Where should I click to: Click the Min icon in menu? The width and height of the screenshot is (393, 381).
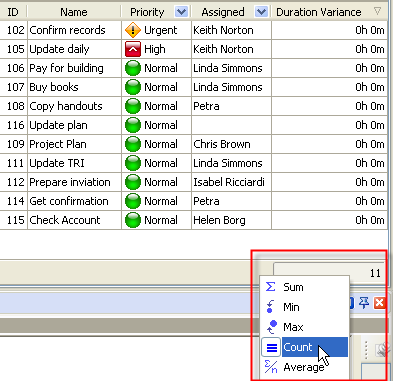270,307
